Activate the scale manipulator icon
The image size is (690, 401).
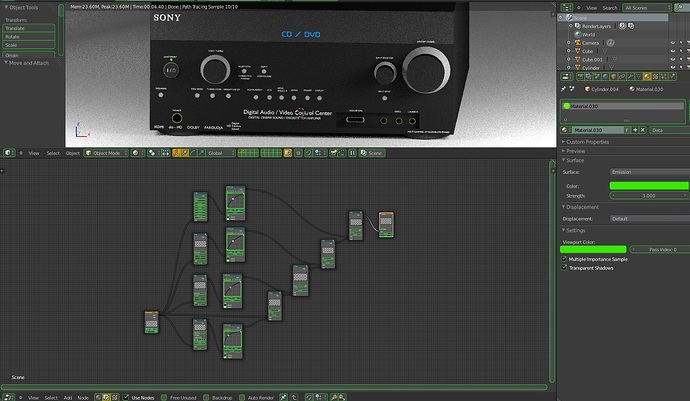point(201,153)
